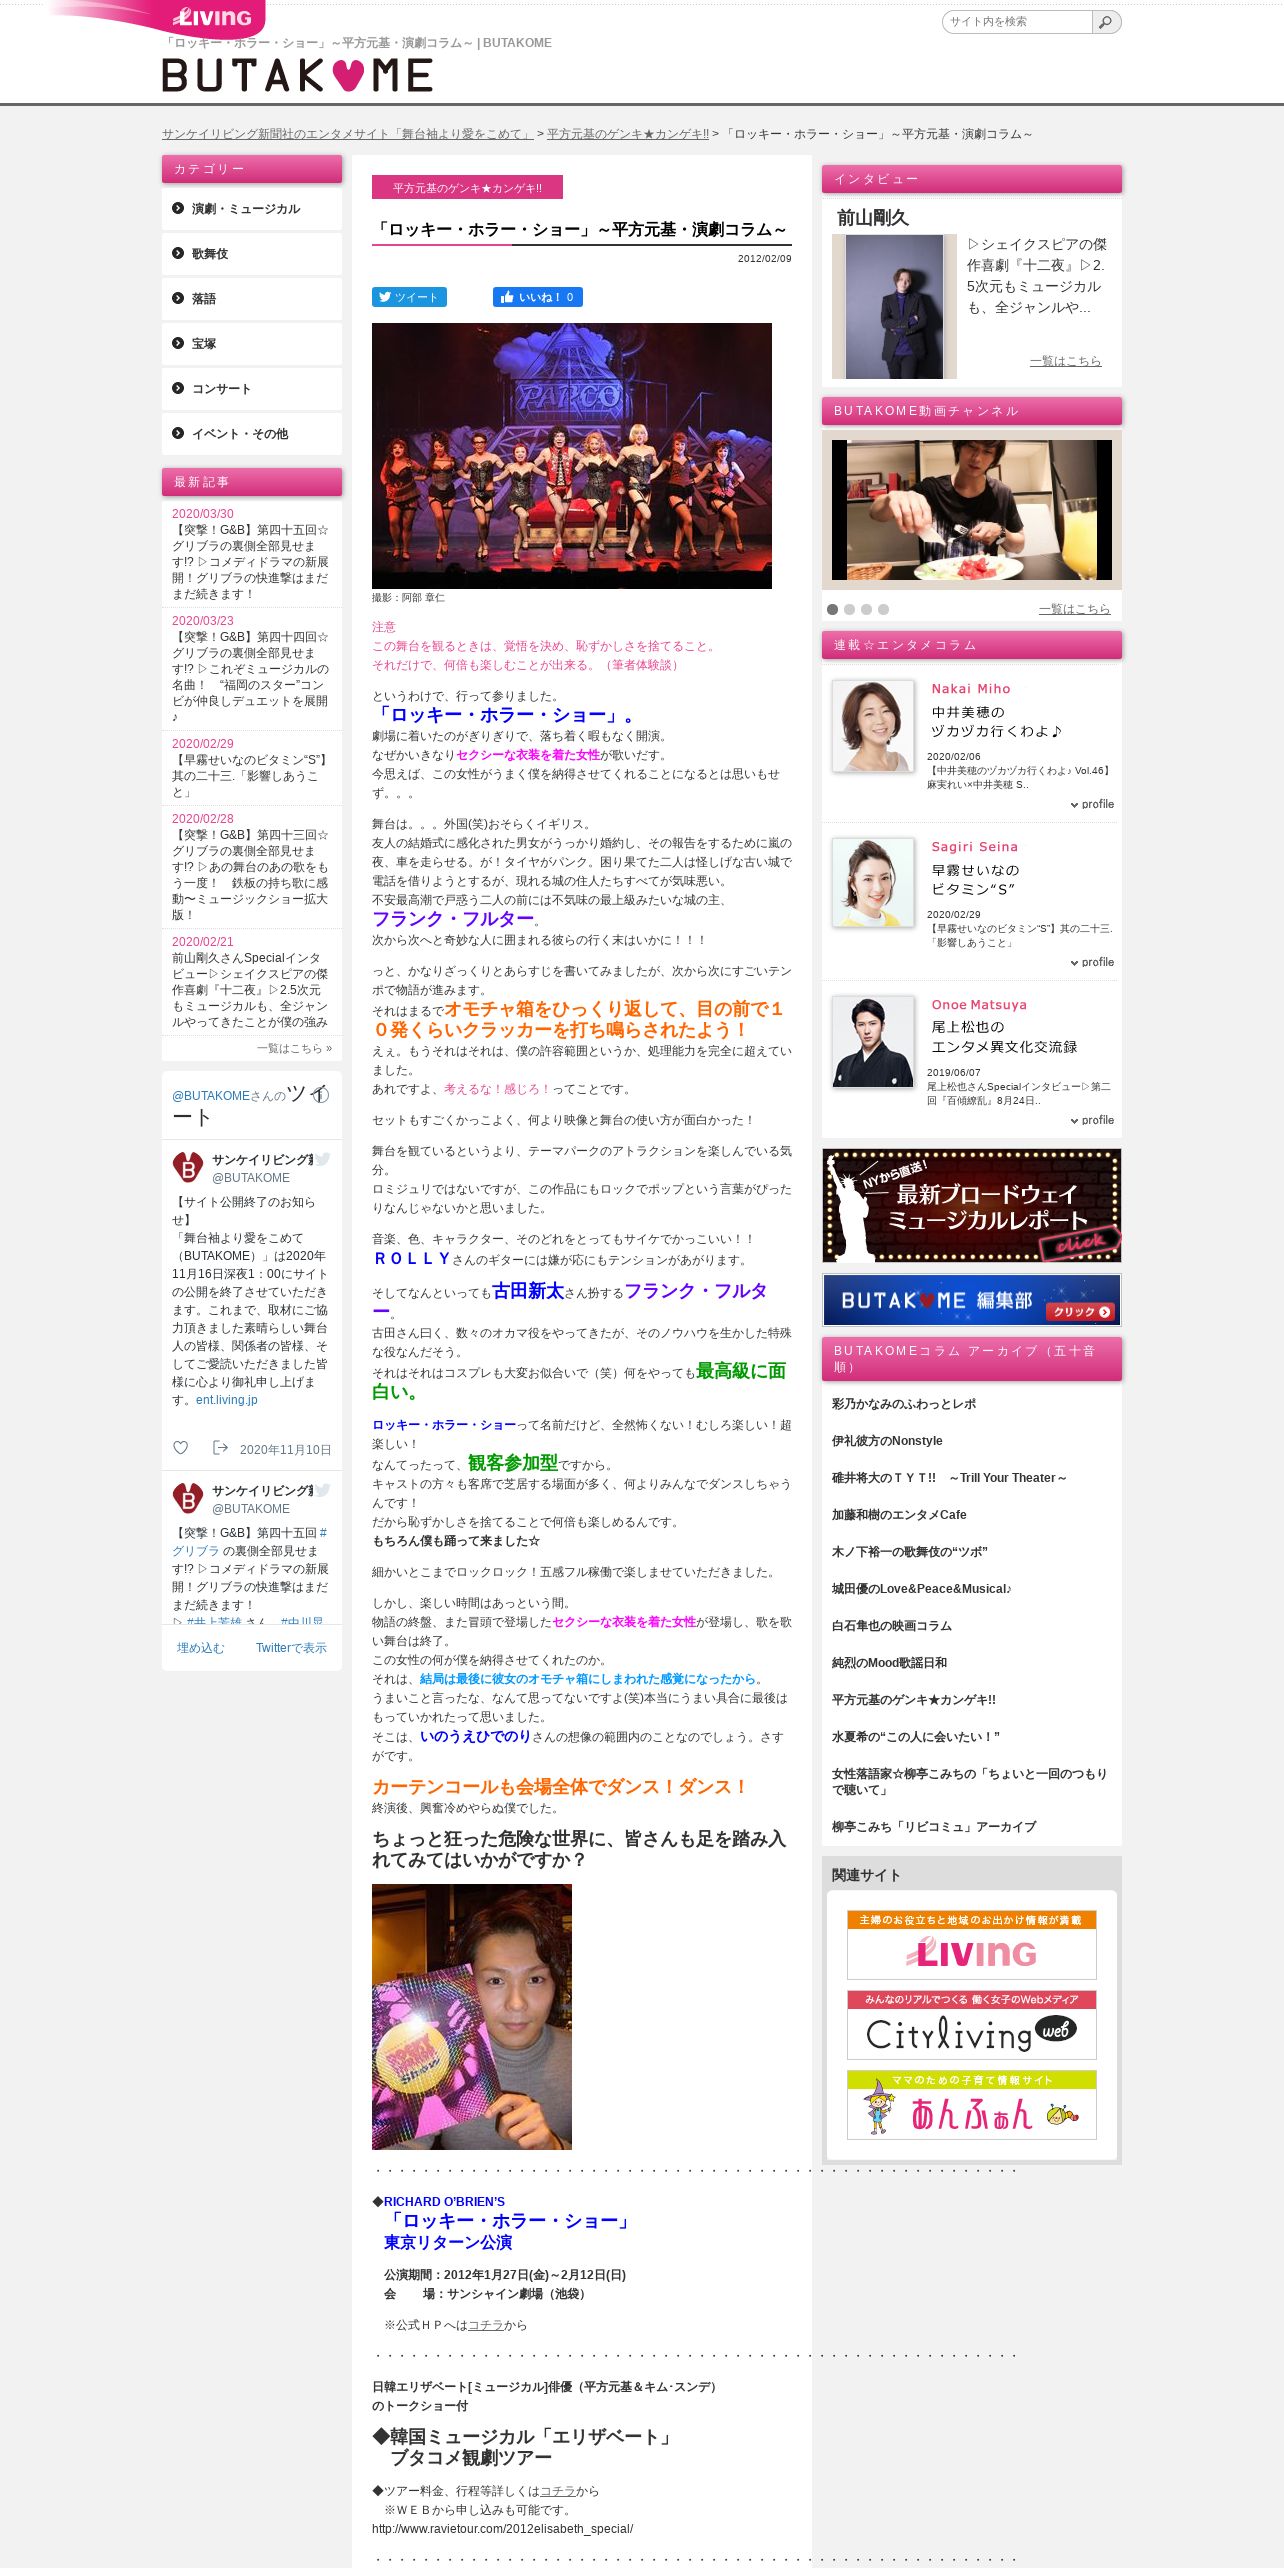Click コチラ link for tour details
Image resolution: width=1284 pixels, height=2568 pixels.
point(558,2491)
